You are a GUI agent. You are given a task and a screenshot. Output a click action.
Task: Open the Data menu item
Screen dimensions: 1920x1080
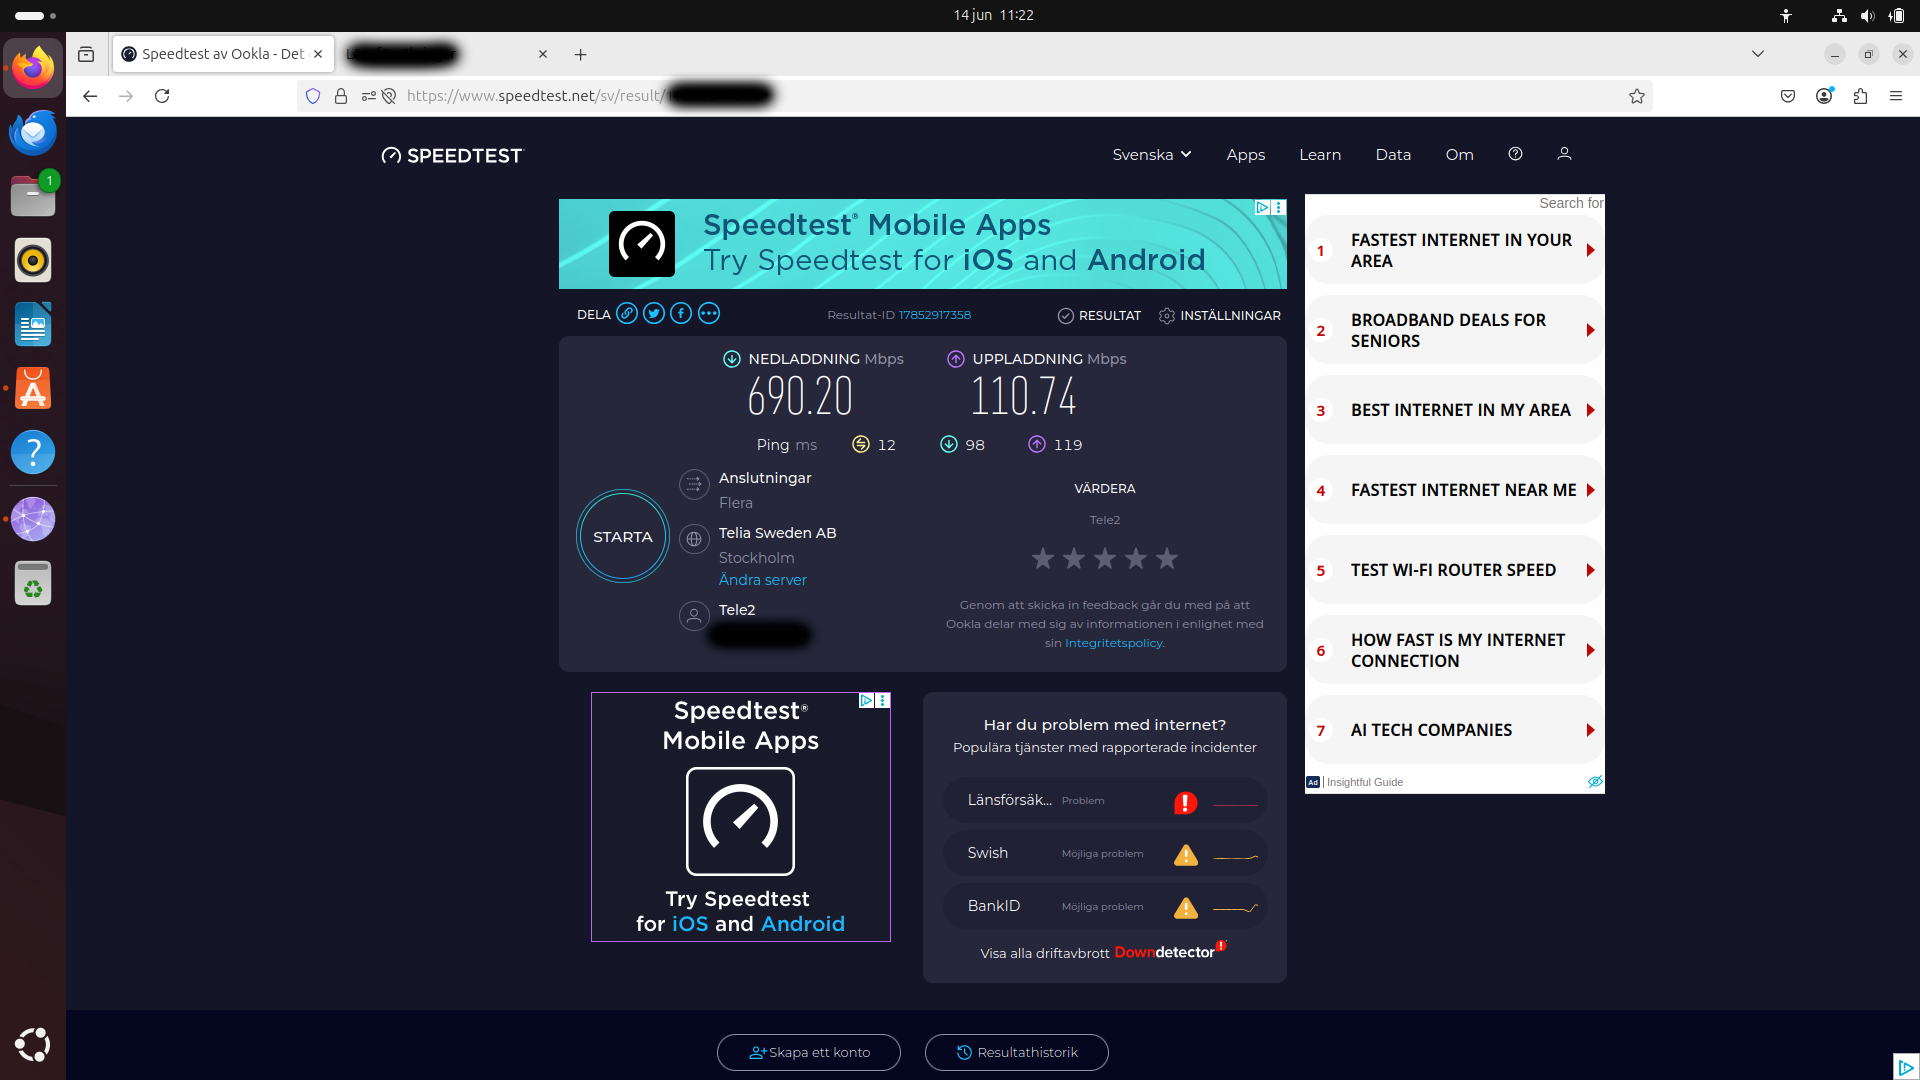click(x=1393, y=155)
